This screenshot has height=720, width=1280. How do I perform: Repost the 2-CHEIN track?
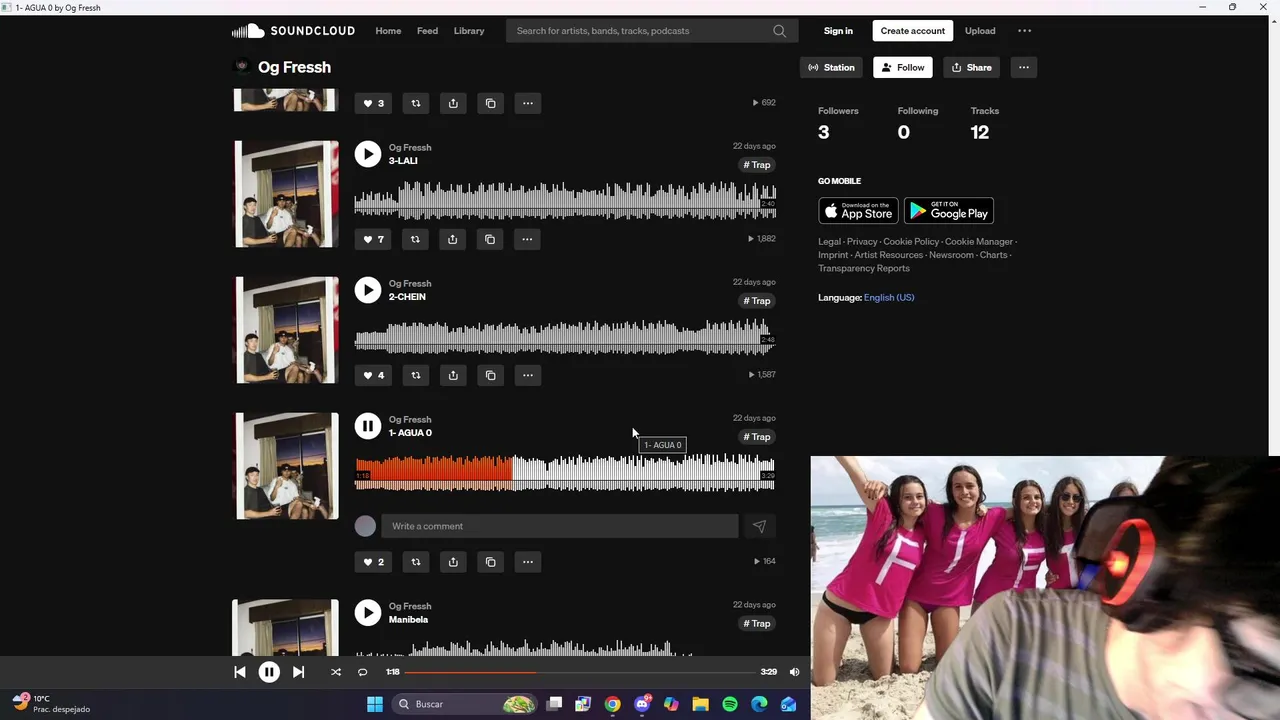[x=415, y=375]
